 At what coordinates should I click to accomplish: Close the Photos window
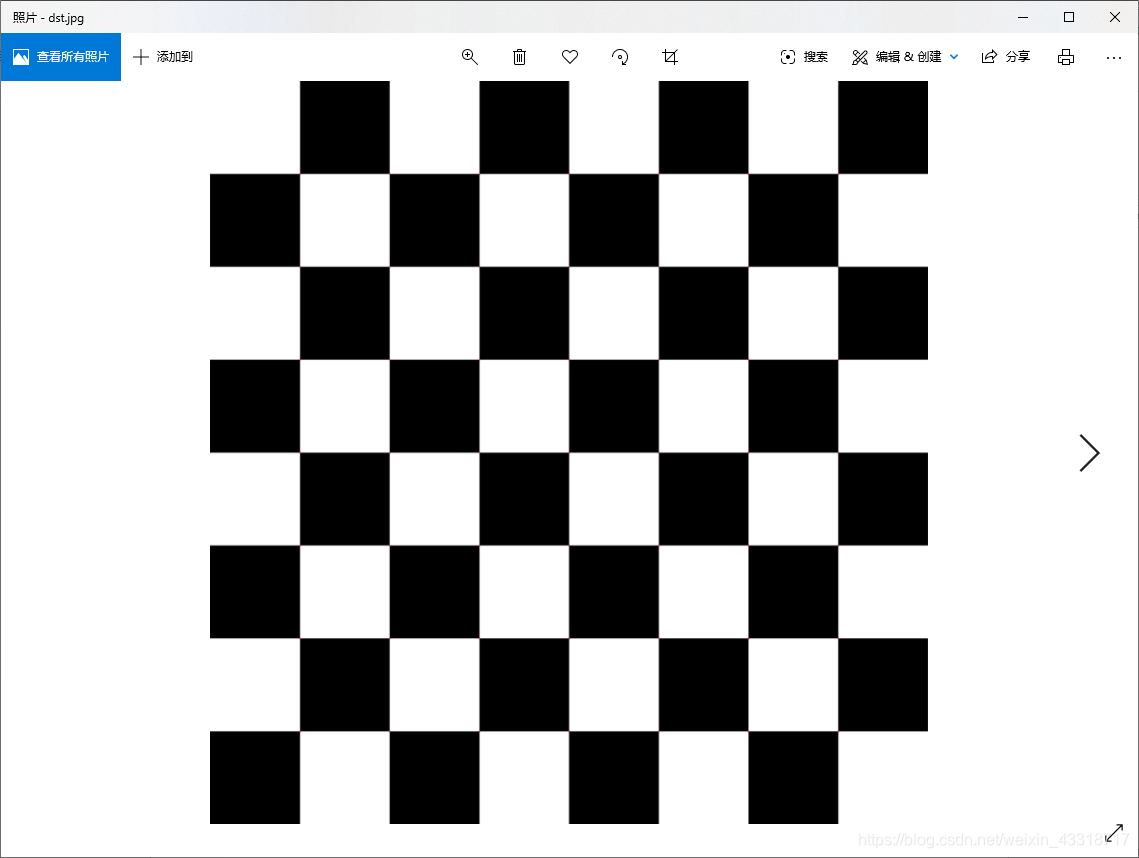pyautogui.click(x=1115, y=17)
